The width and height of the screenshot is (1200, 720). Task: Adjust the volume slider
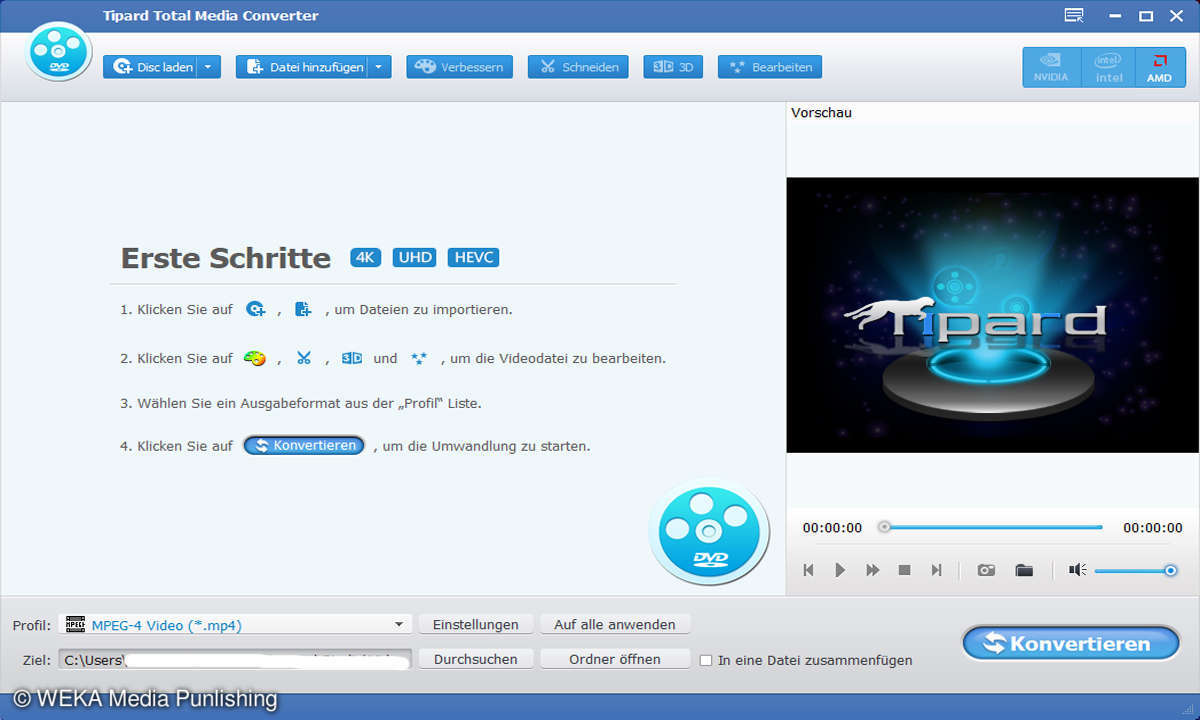click(x=1136, y=570)
